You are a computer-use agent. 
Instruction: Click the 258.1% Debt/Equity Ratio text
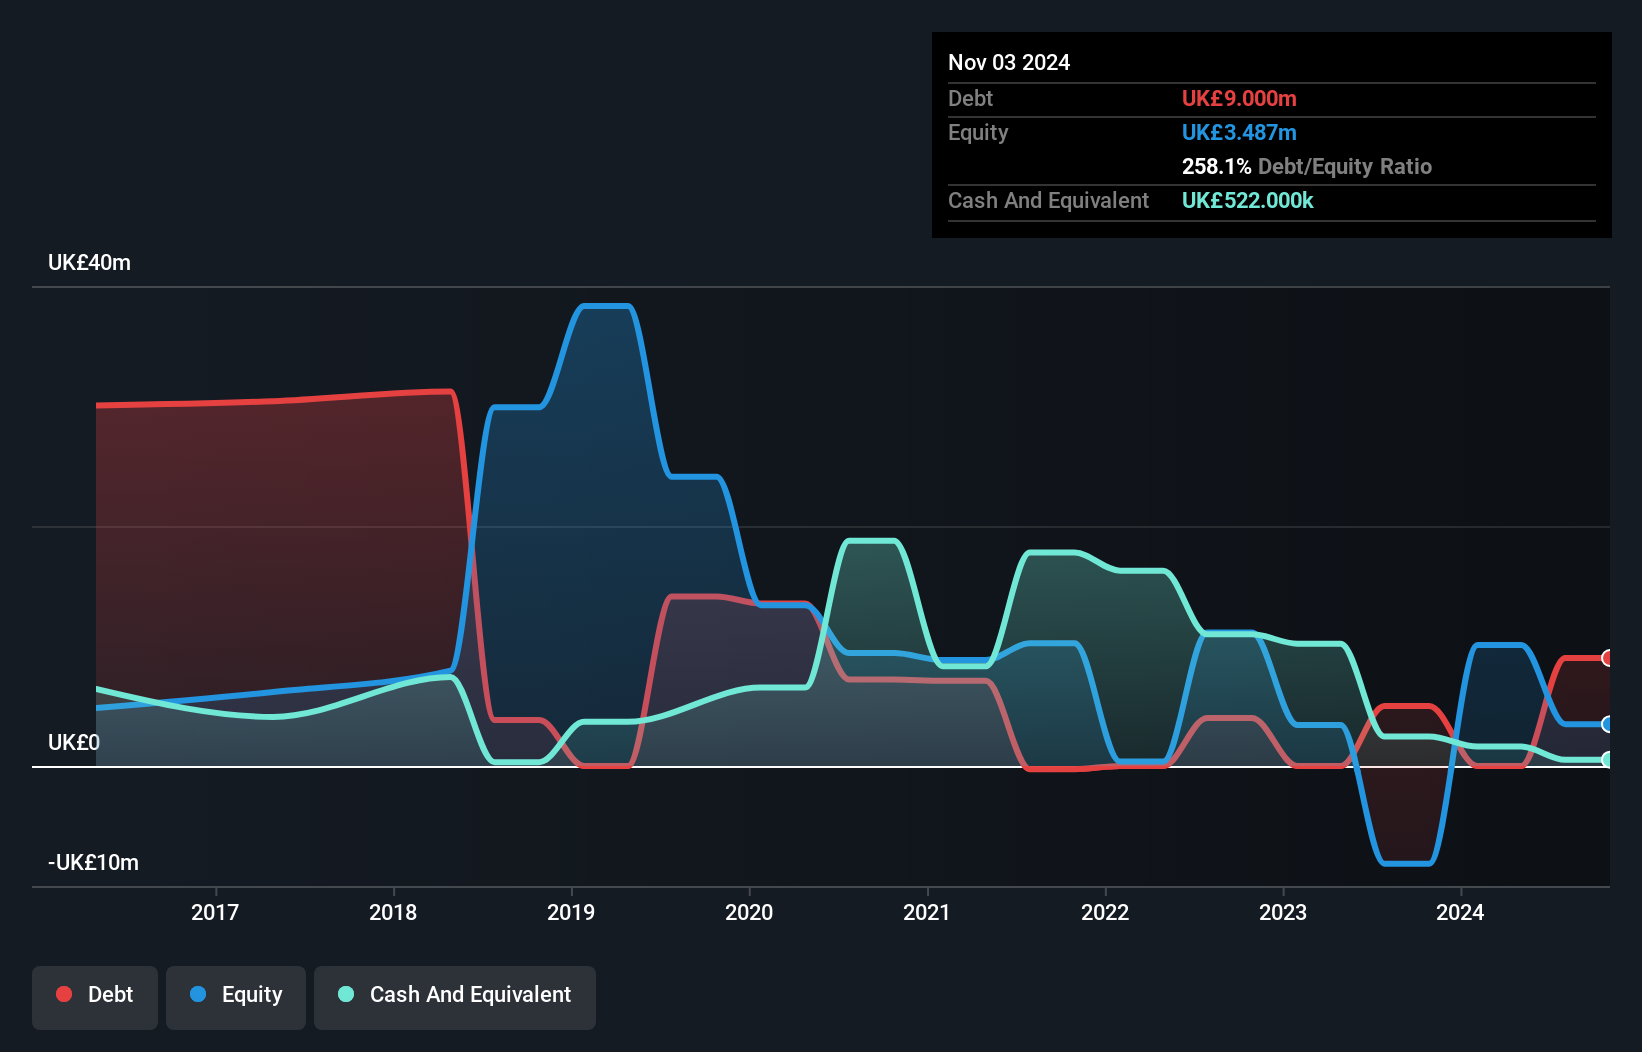coord(1307,166)
